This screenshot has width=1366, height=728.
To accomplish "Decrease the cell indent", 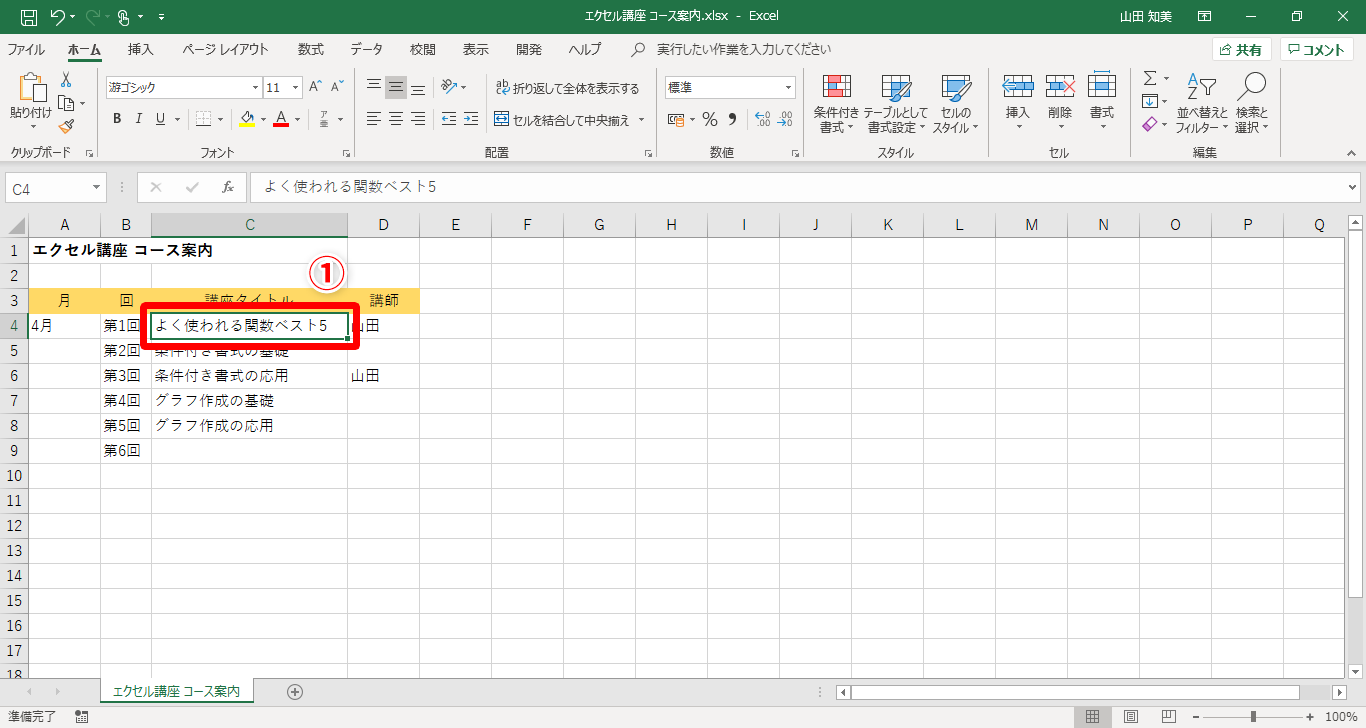I will 448,119.
